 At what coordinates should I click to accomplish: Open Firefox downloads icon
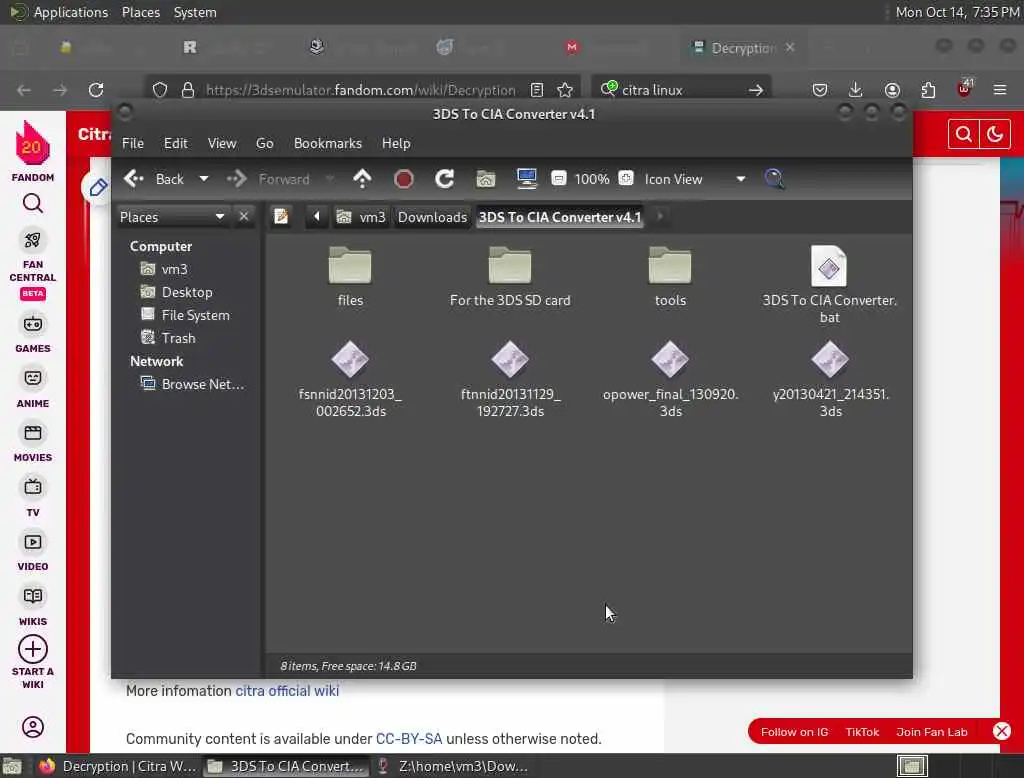[856, 89]
